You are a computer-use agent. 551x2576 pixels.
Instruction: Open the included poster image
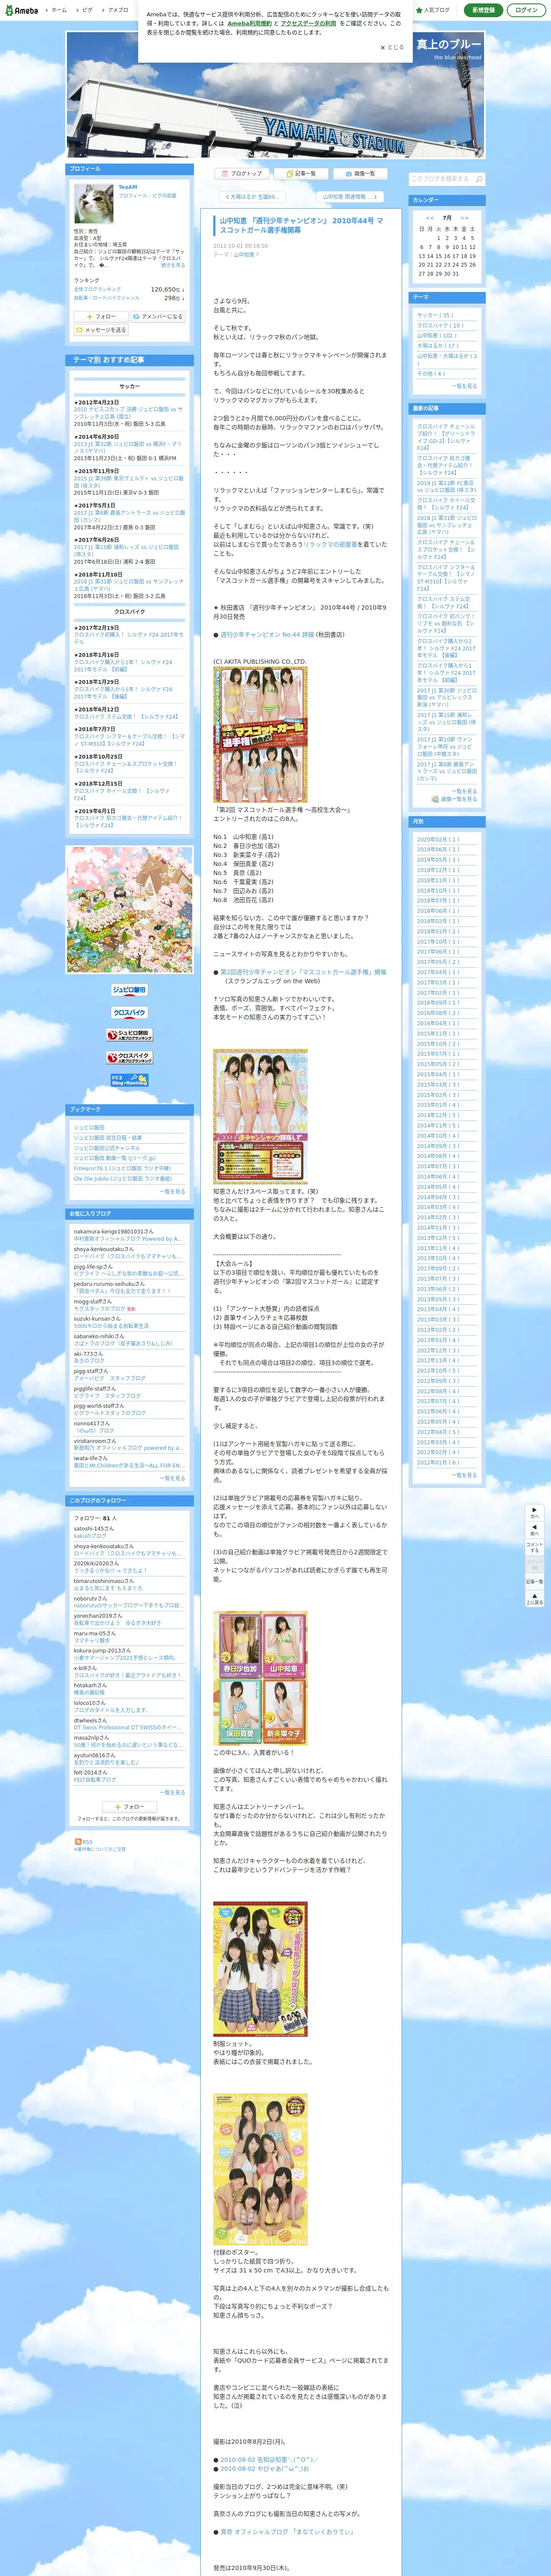click(260, 2170)
